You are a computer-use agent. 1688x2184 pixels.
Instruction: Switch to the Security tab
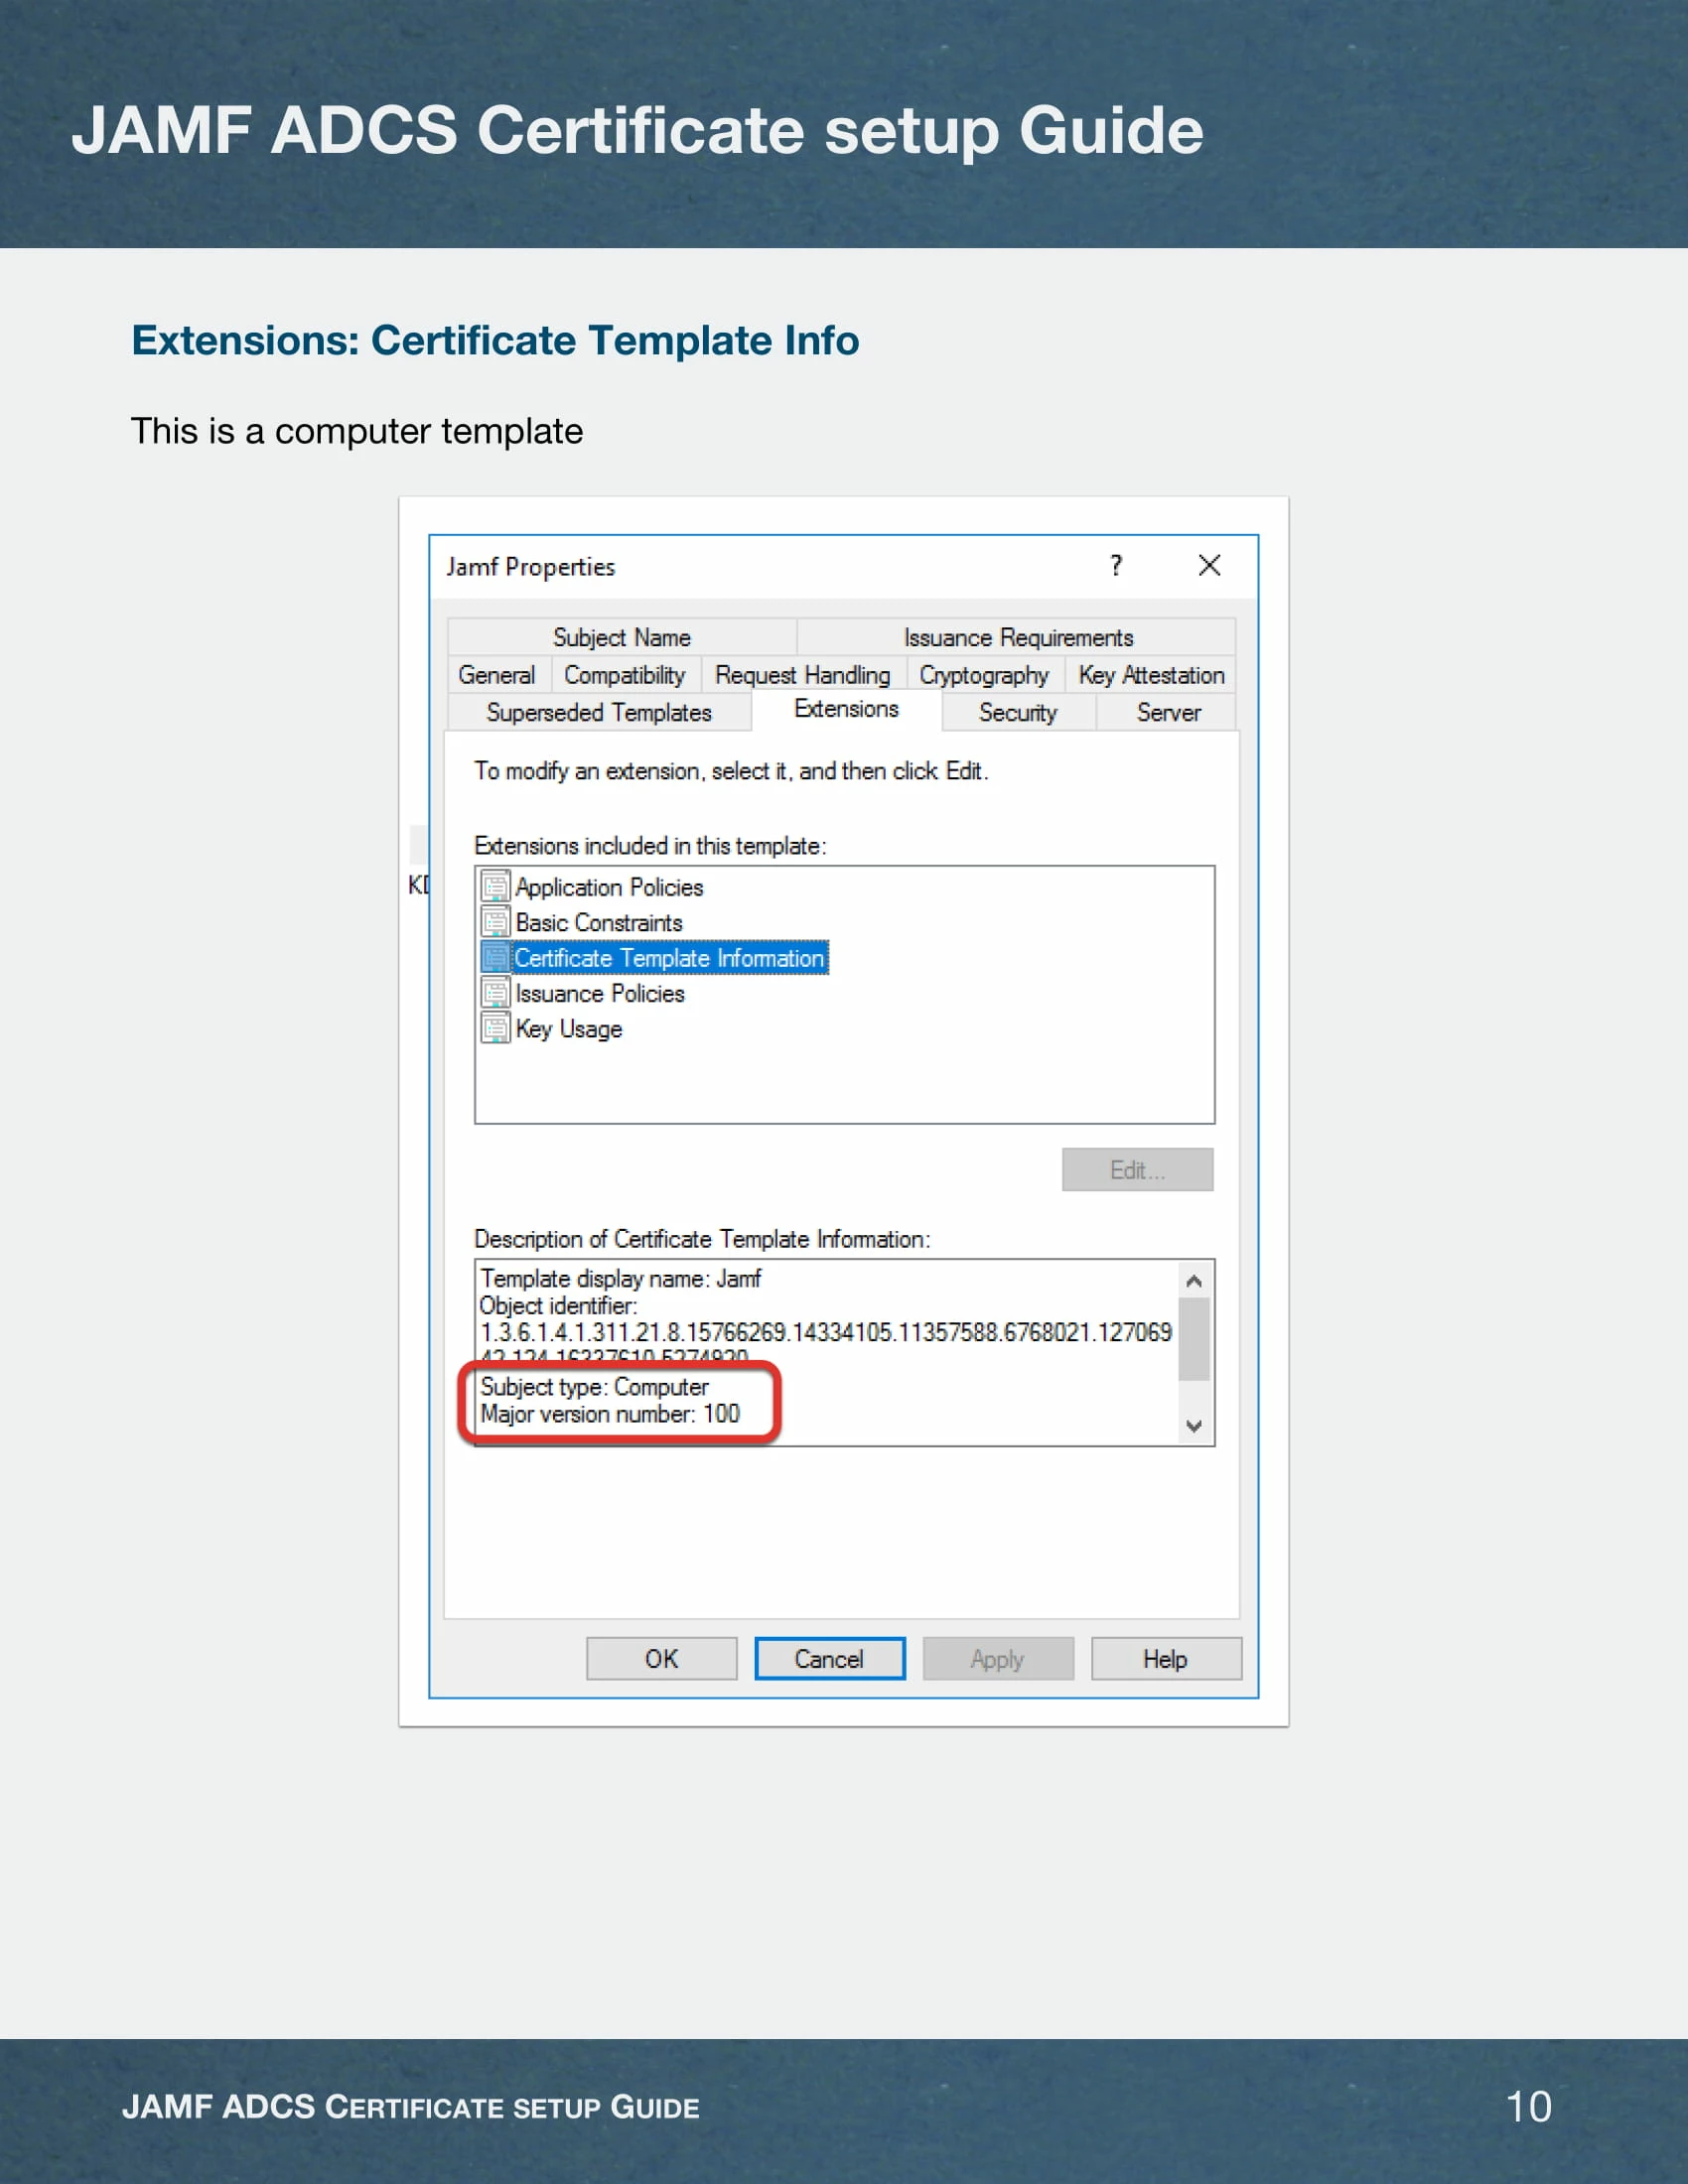pos(1018,712)
